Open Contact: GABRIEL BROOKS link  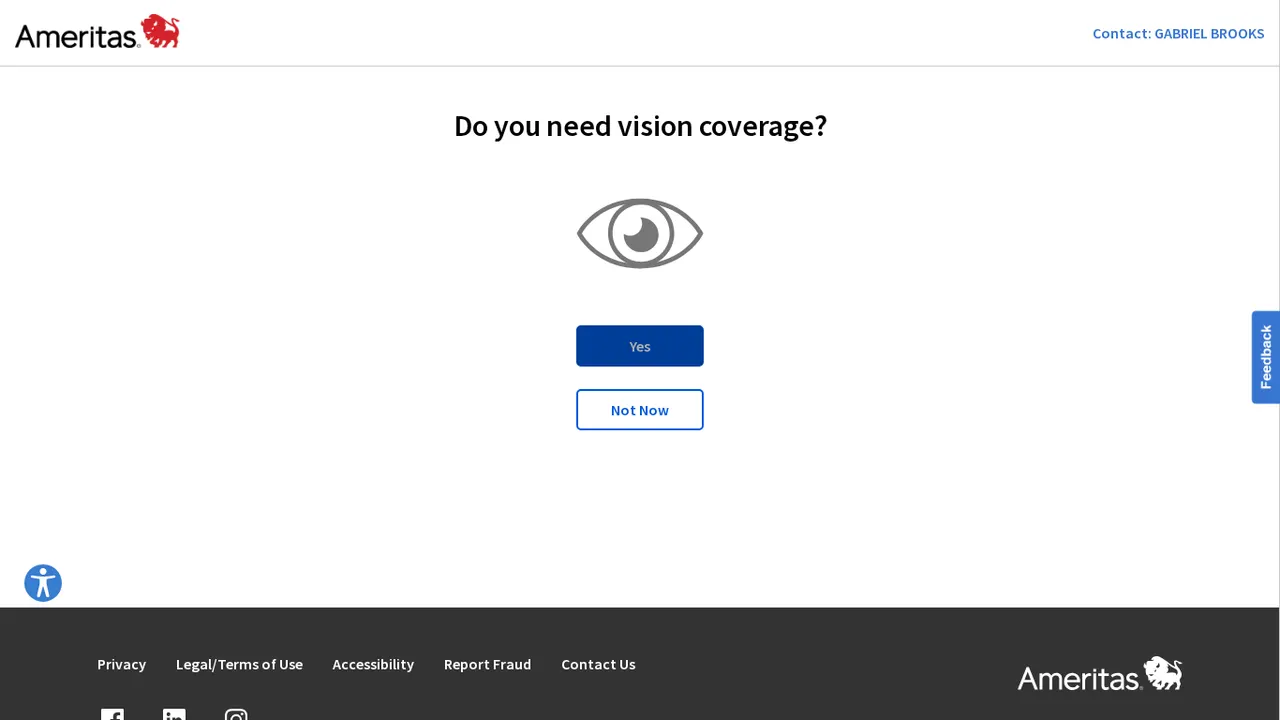(x=1178, y=33)
